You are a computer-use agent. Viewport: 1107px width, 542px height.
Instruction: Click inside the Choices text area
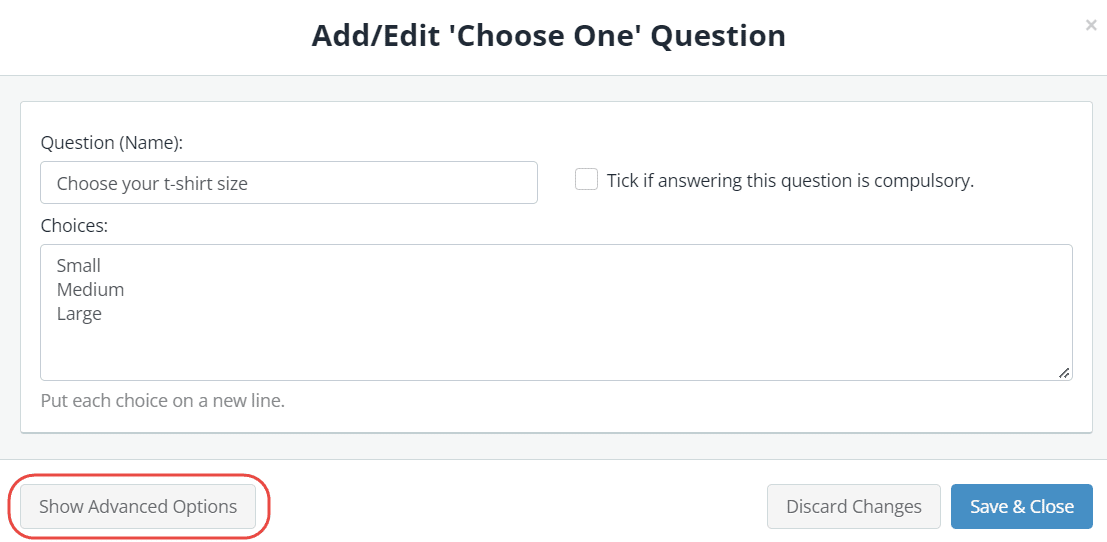click(556, 313)
